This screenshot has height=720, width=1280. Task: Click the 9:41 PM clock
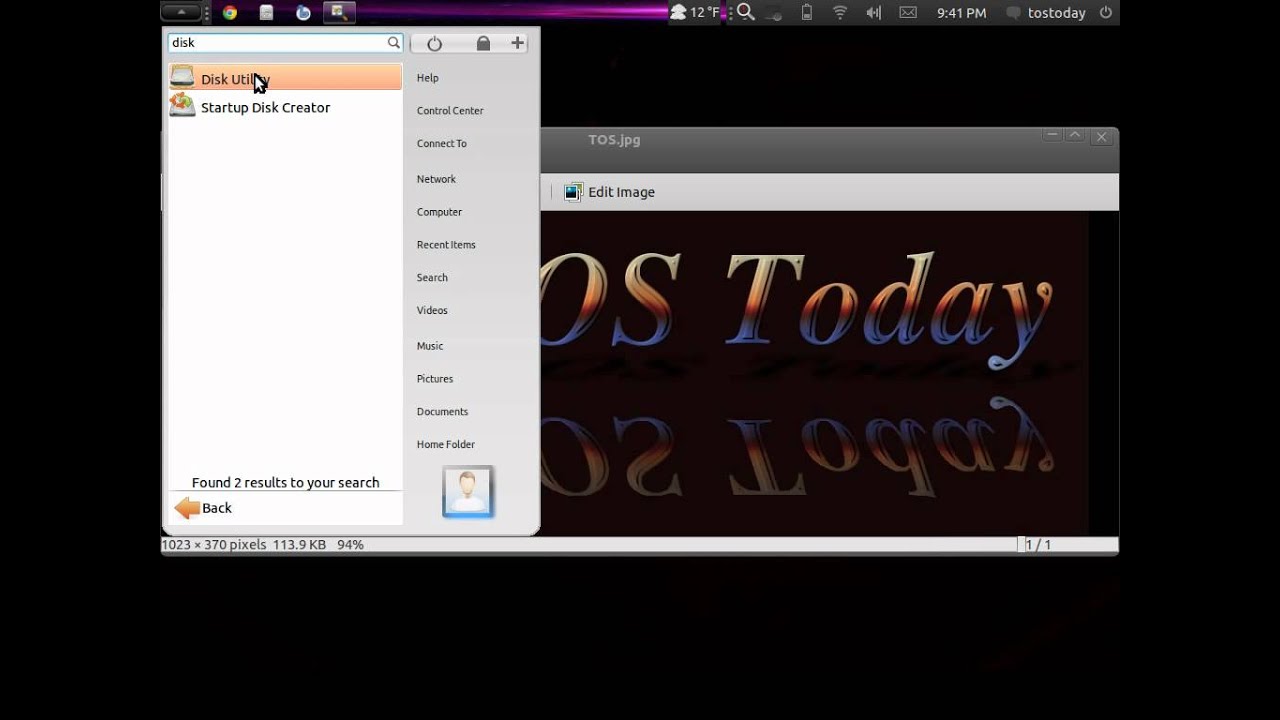pyautogui.click(x=962, y=13)
